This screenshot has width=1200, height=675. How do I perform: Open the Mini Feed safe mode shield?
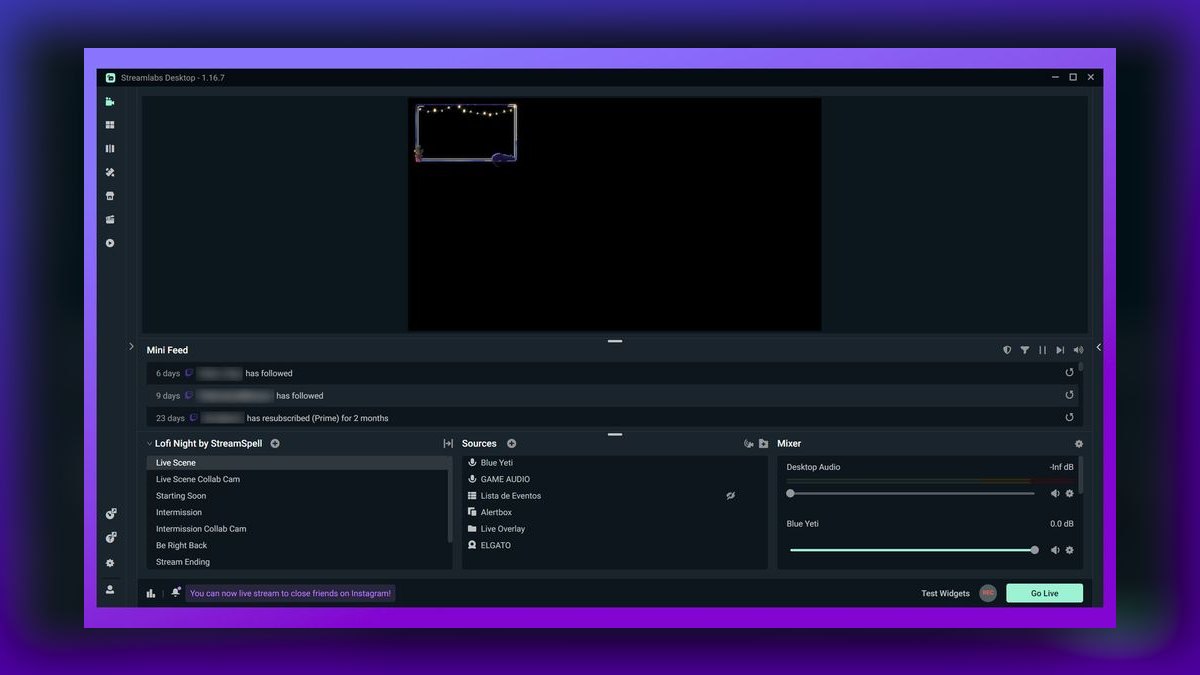pyautogui.click(x=1007, y=350)
